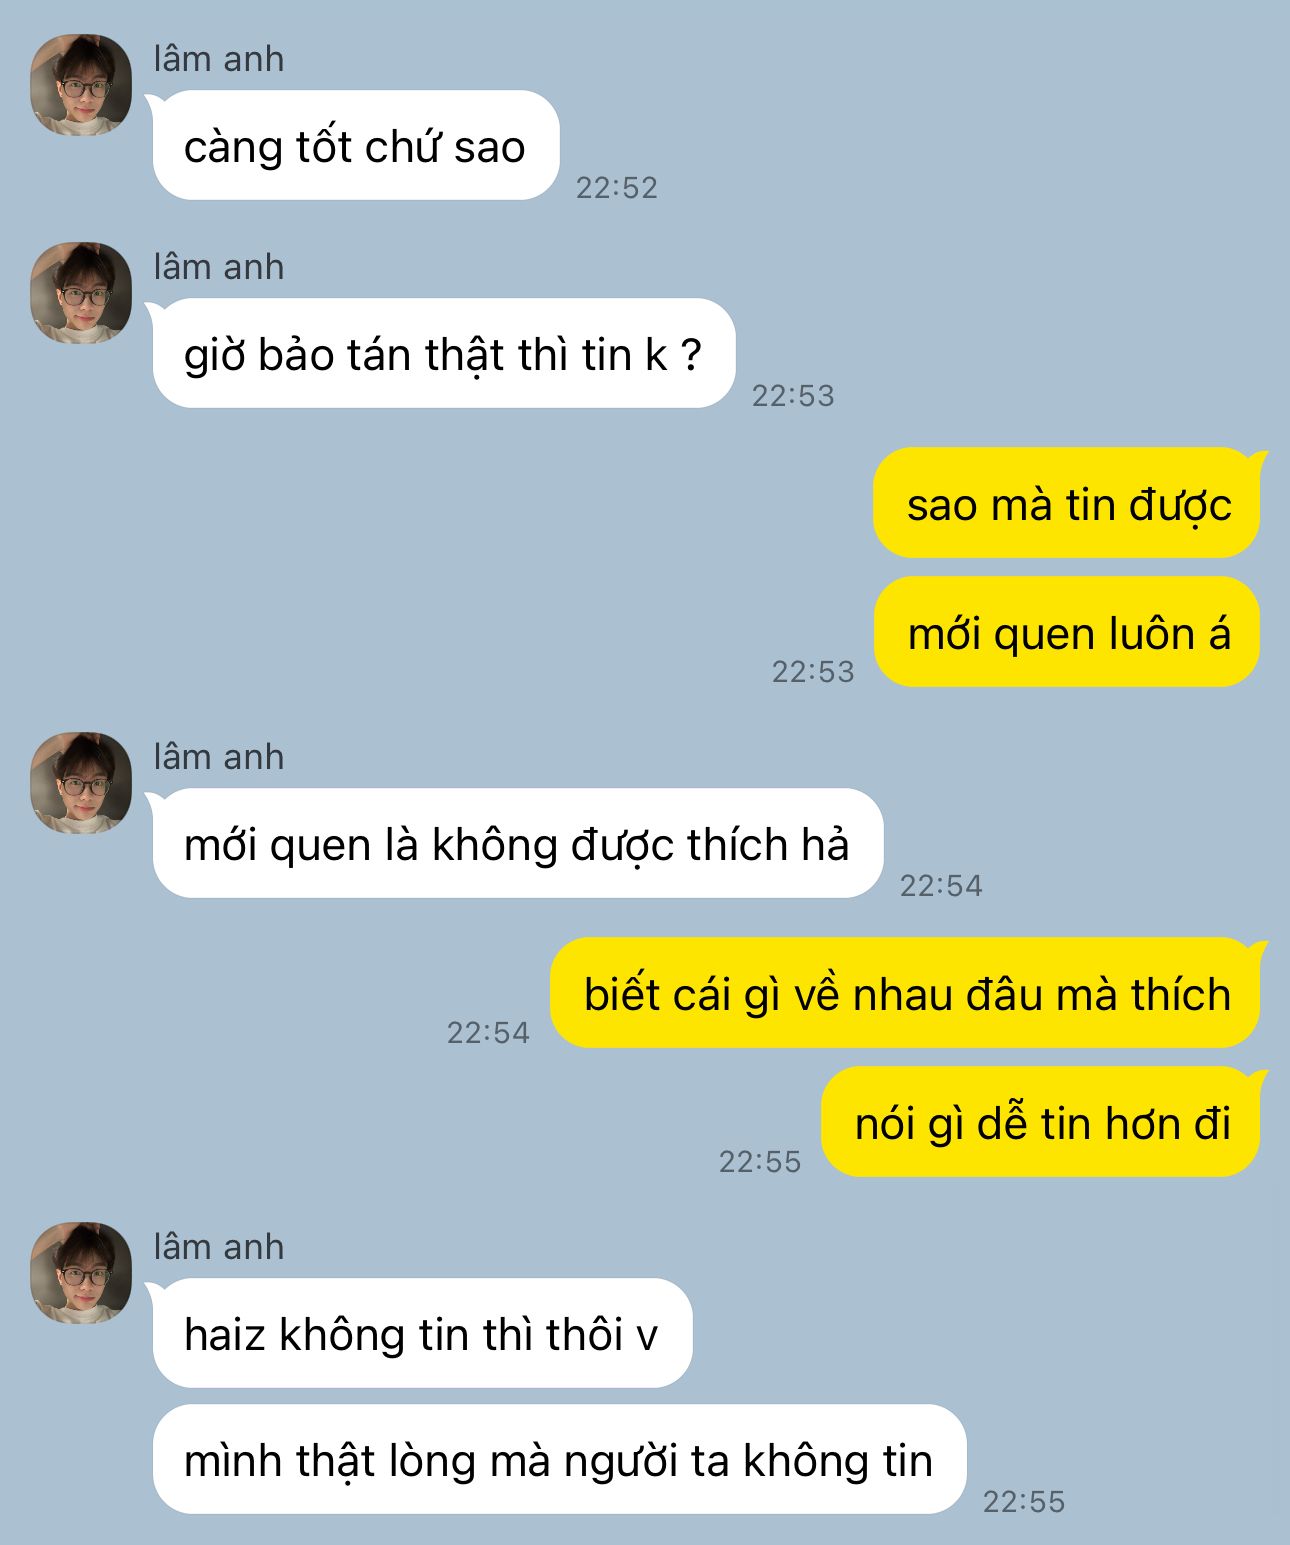Click 22:55 timestamp beside 'mình thật lòng' bubble
The height and width of the screenshot is (1545, 1290).
[x=1024, y=1501]
